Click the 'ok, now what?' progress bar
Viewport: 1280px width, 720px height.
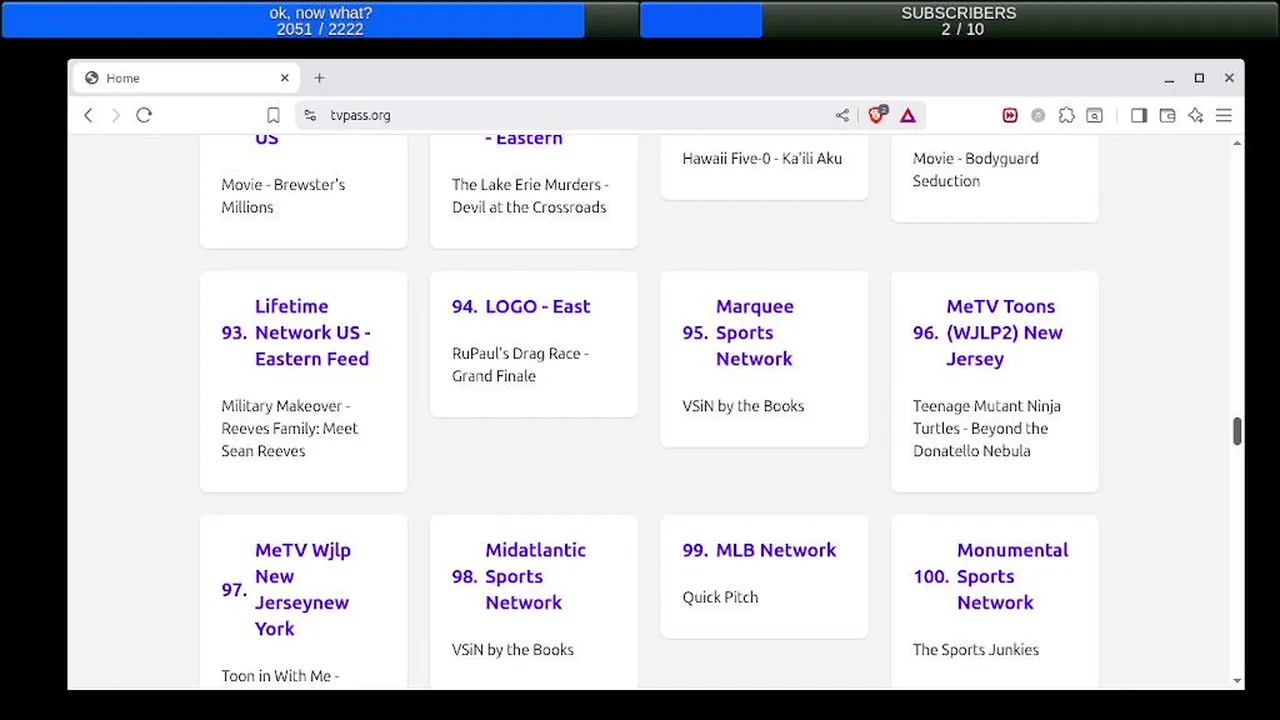coord(320,20)
